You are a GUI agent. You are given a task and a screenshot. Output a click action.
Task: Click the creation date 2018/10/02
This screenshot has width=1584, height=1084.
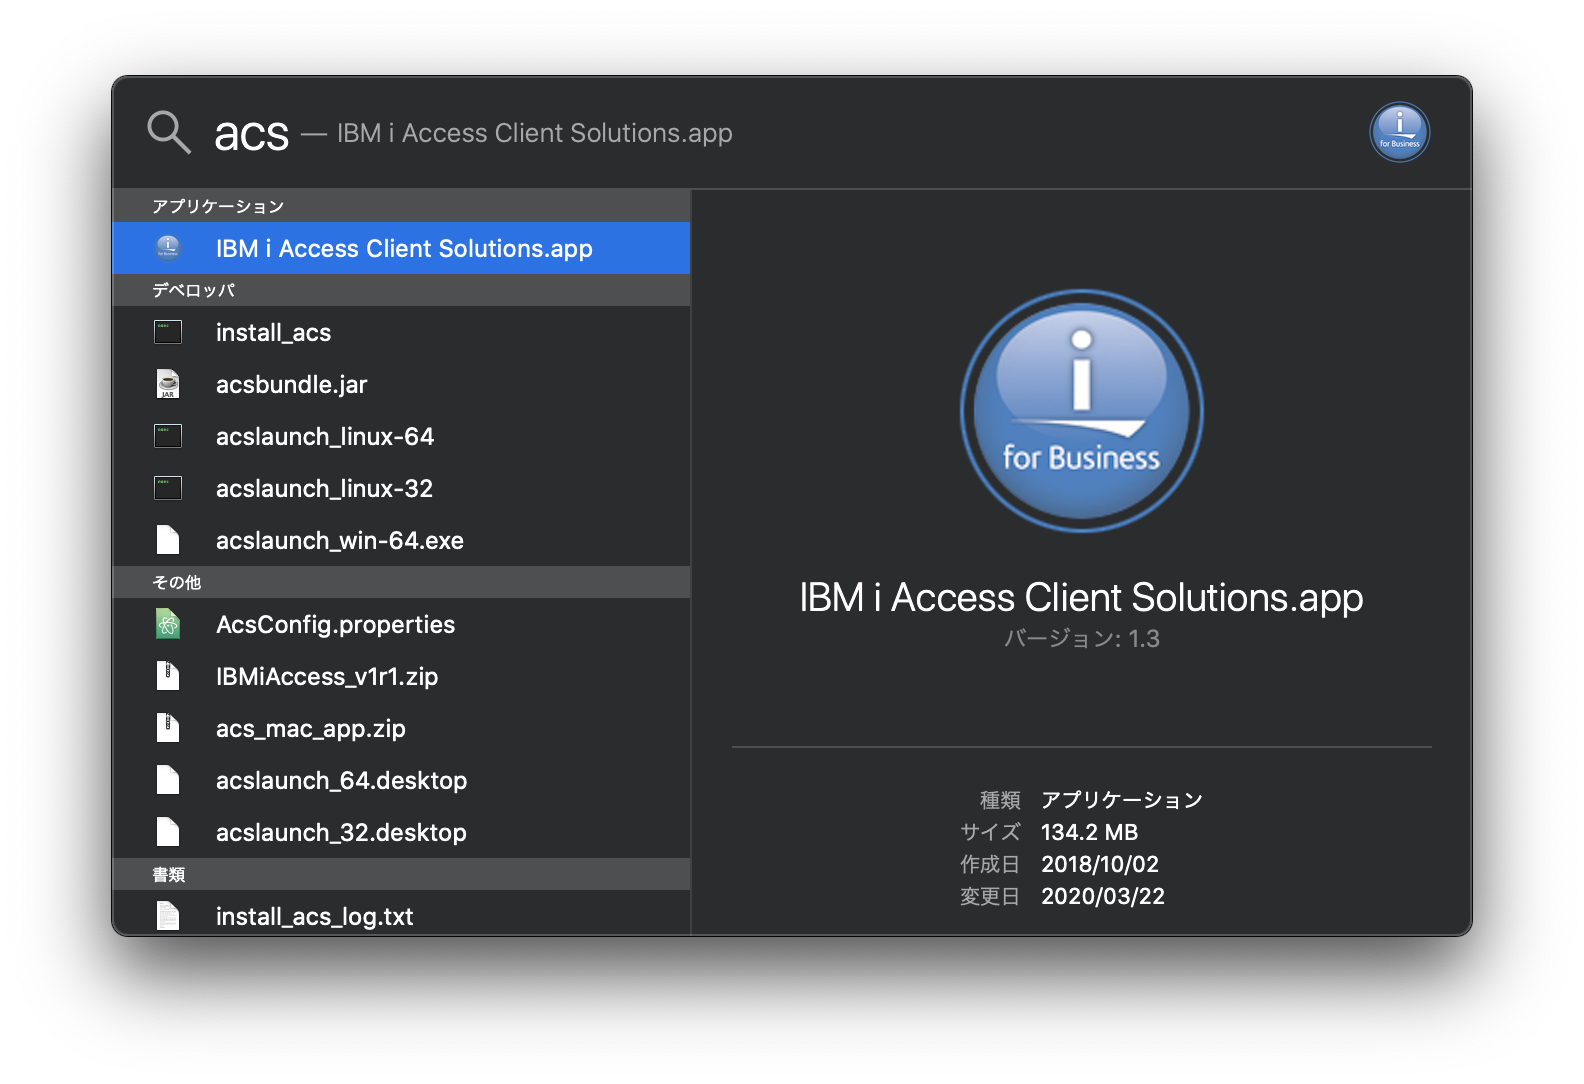click(1100, 864)
